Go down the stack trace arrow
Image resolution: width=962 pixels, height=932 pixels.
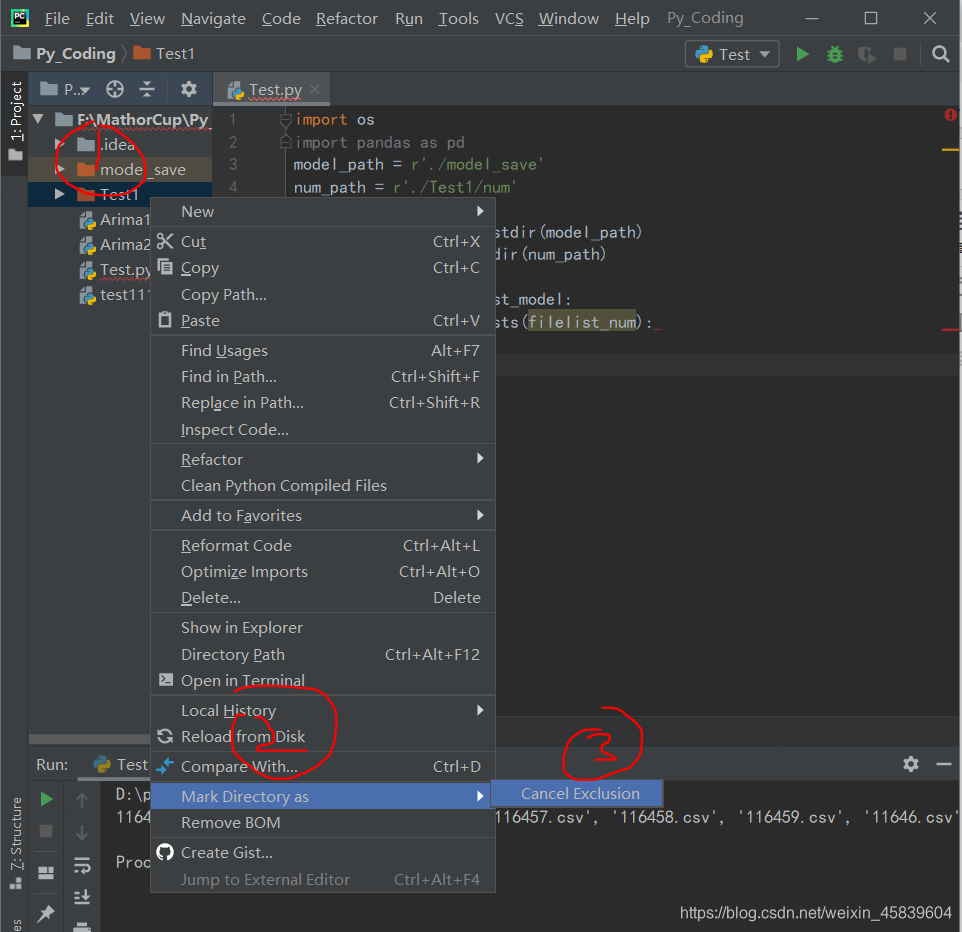[82, 833]
